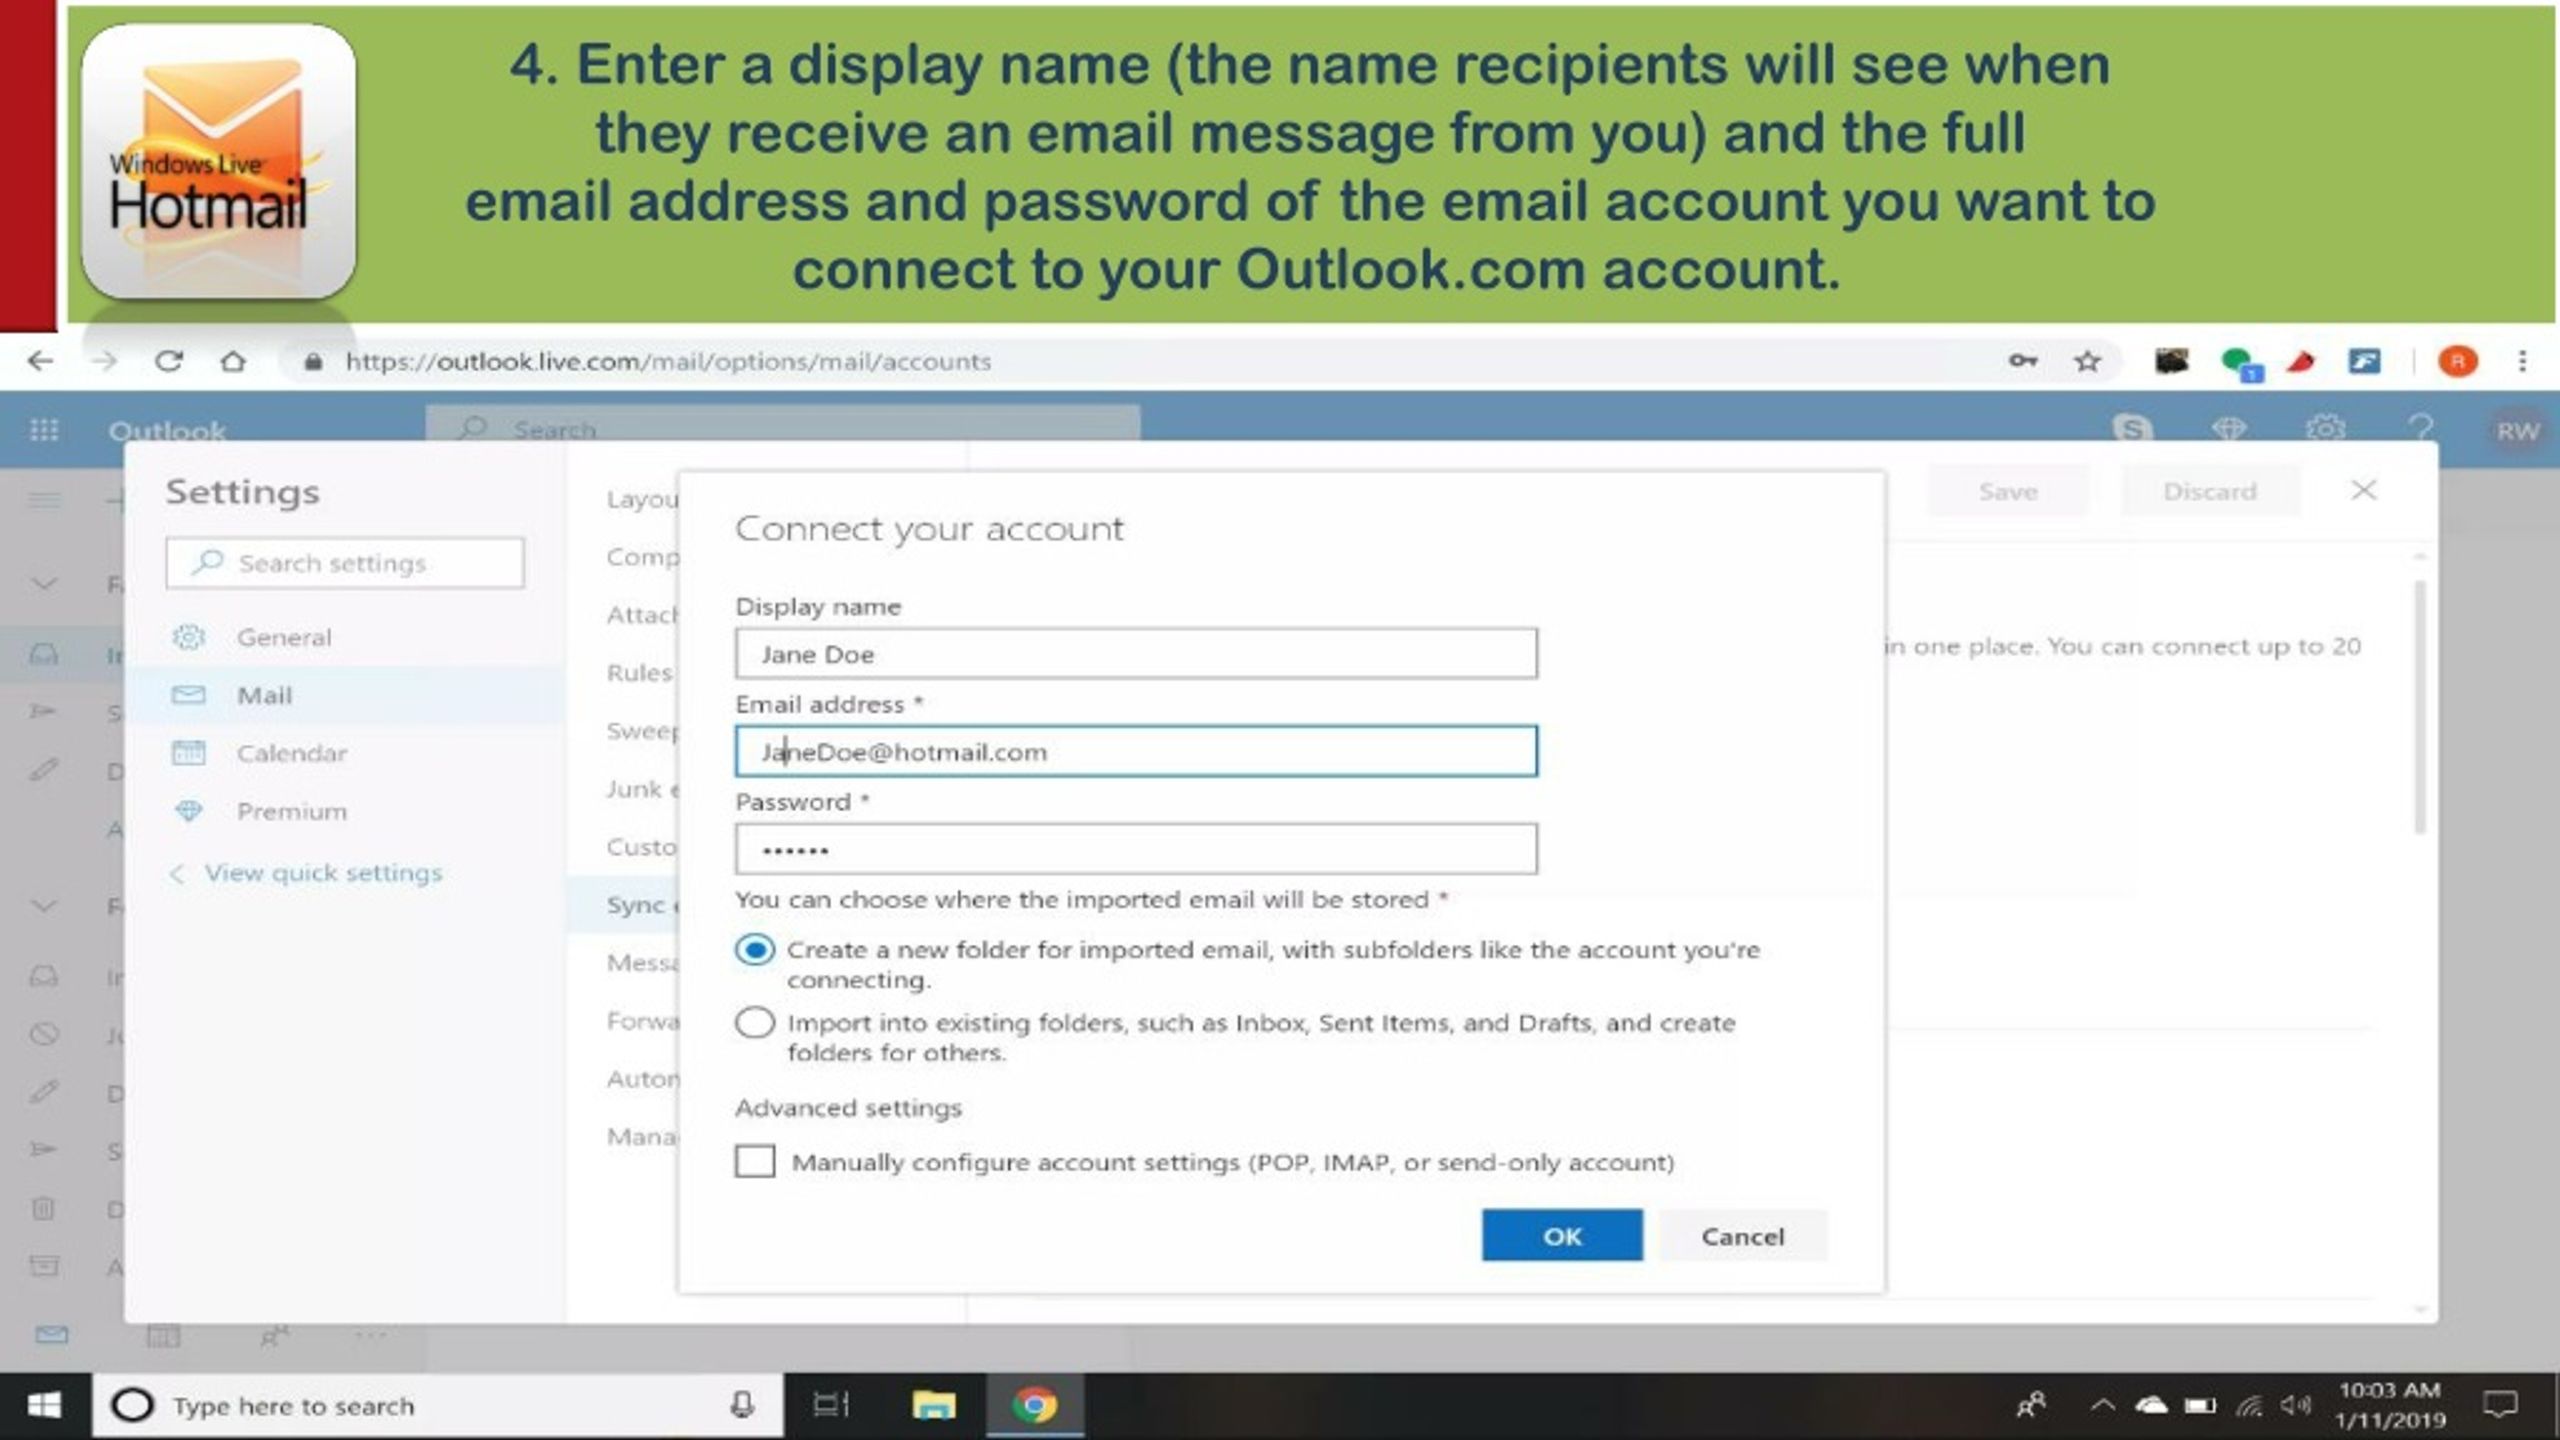Click Cancel in Connect your account
The image size is (2560, 1440).
[1743, 1236]
